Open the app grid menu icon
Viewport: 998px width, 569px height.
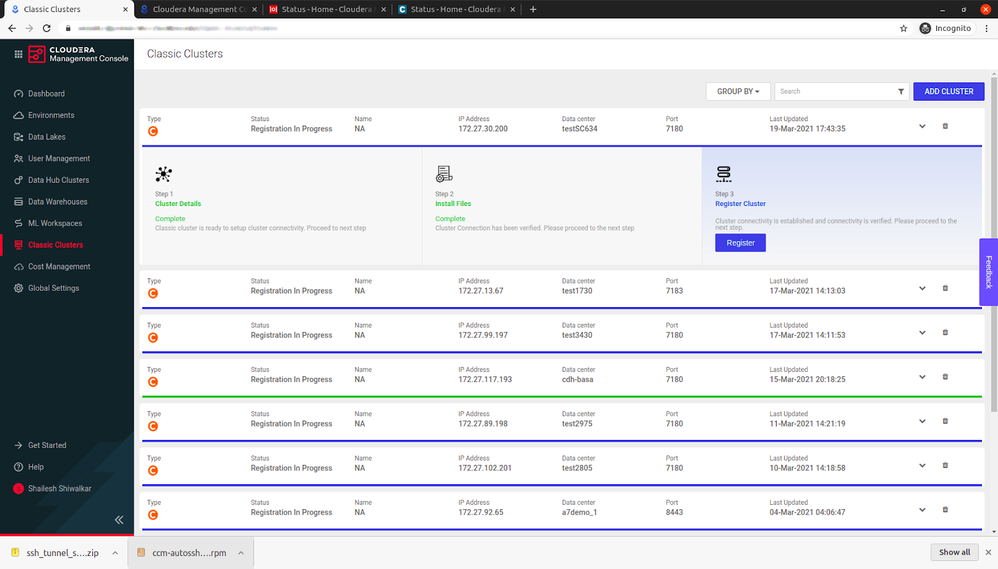click(18, 54)
